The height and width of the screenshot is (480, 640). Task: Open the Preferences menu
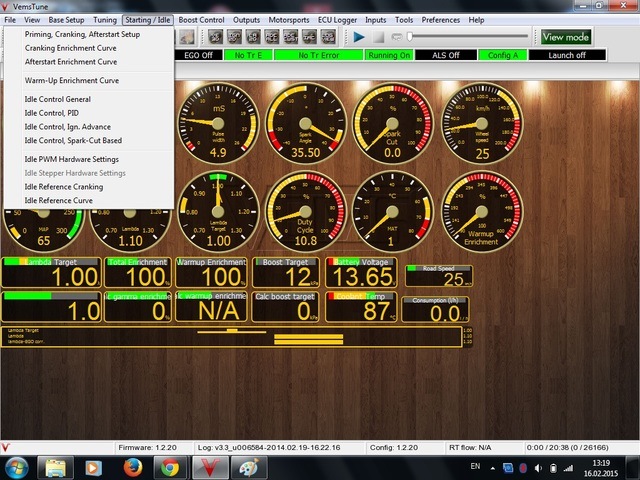click(x=440, y=20)
